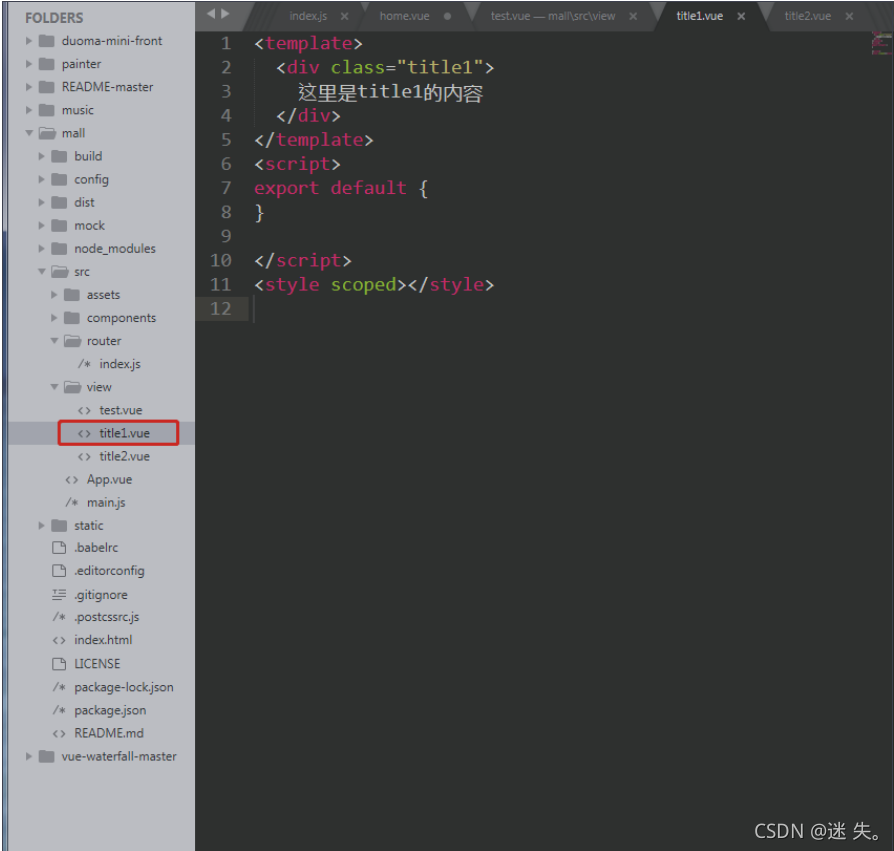Close the title1.vue tab

(x=741, y=17)
